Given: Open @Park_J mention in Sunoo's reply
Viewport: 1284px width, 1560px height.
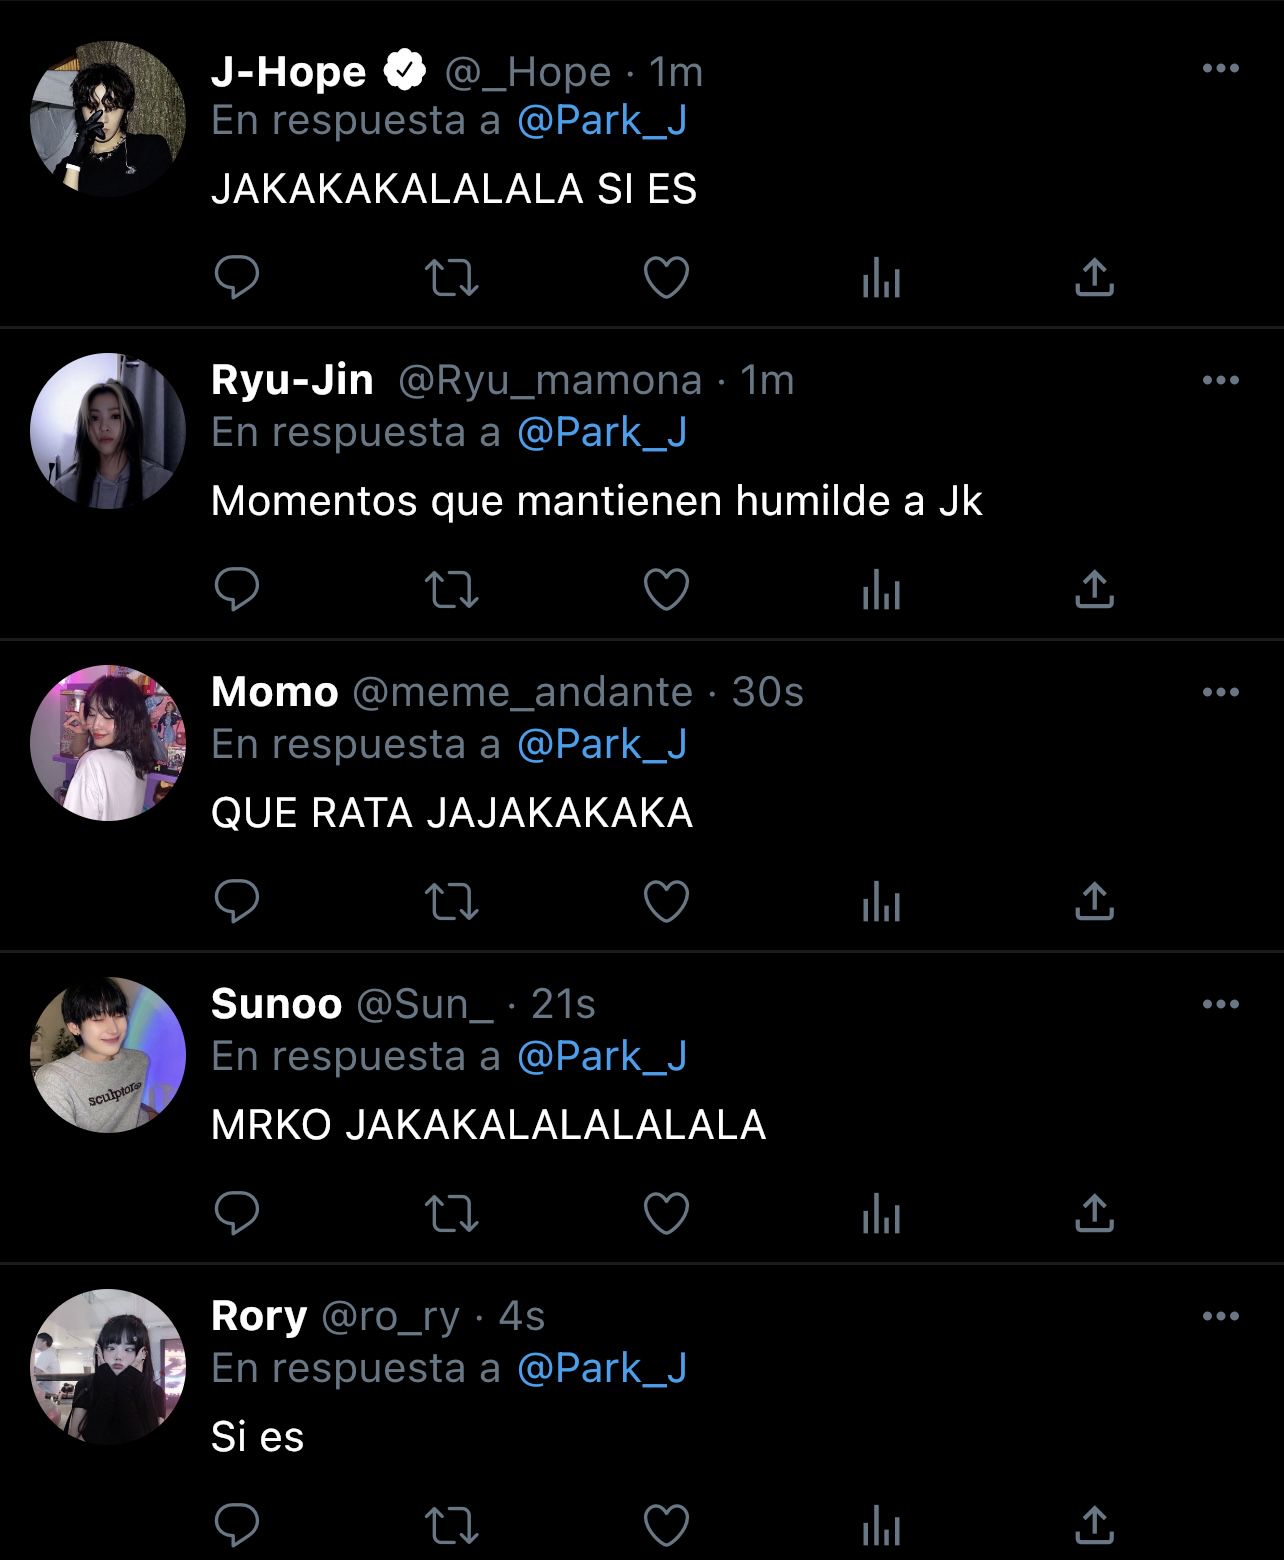Looking at the screenshot, I should coord(602,1056).
